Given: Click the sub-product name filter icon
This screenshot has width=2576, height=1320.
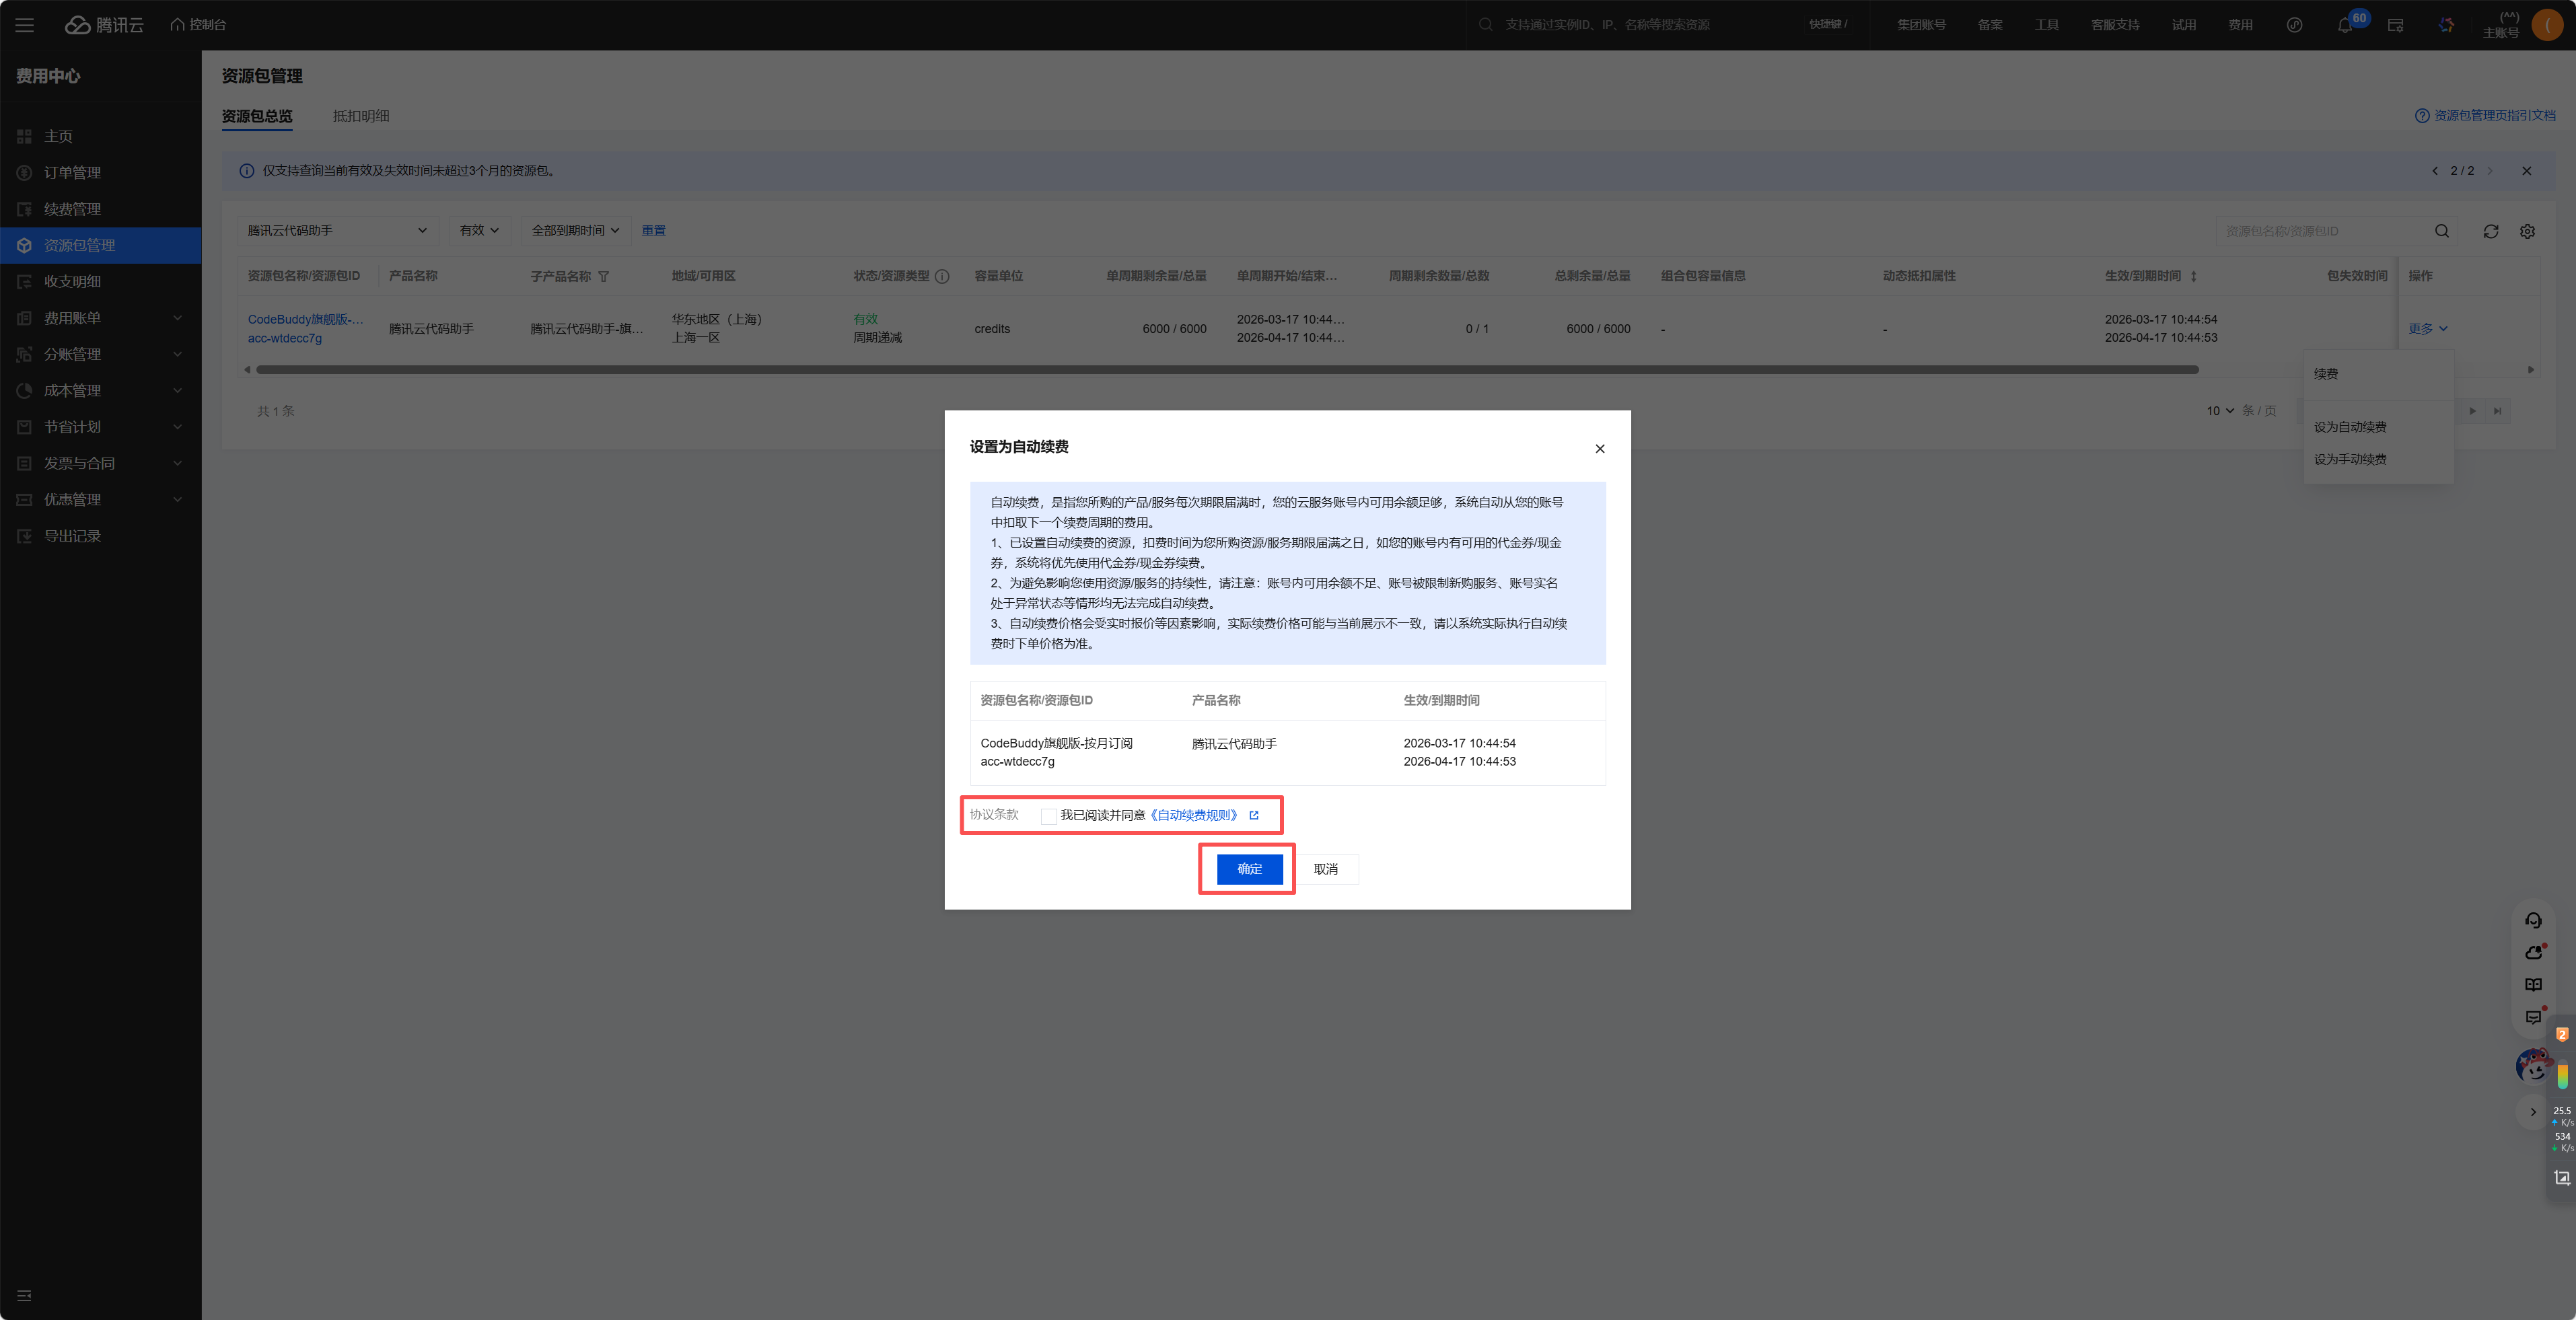Looking at the screenshot, I should coord(603,276).
